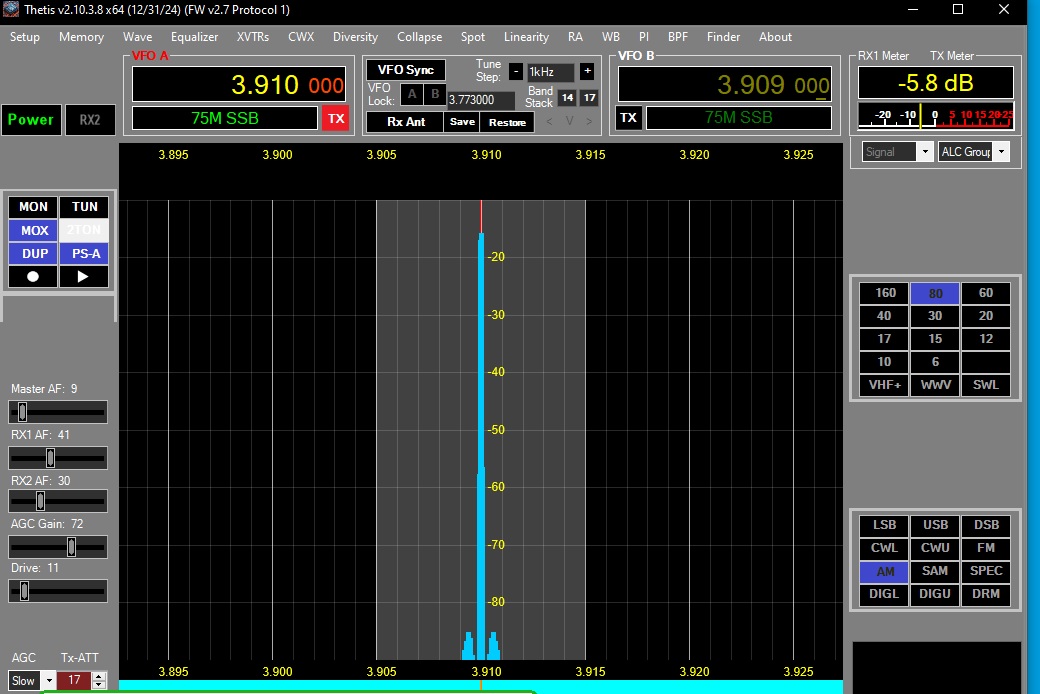The height and width of the screenshot is (694, 1040).
Task: Click the Rx Ant button
Action: point(406,122)
